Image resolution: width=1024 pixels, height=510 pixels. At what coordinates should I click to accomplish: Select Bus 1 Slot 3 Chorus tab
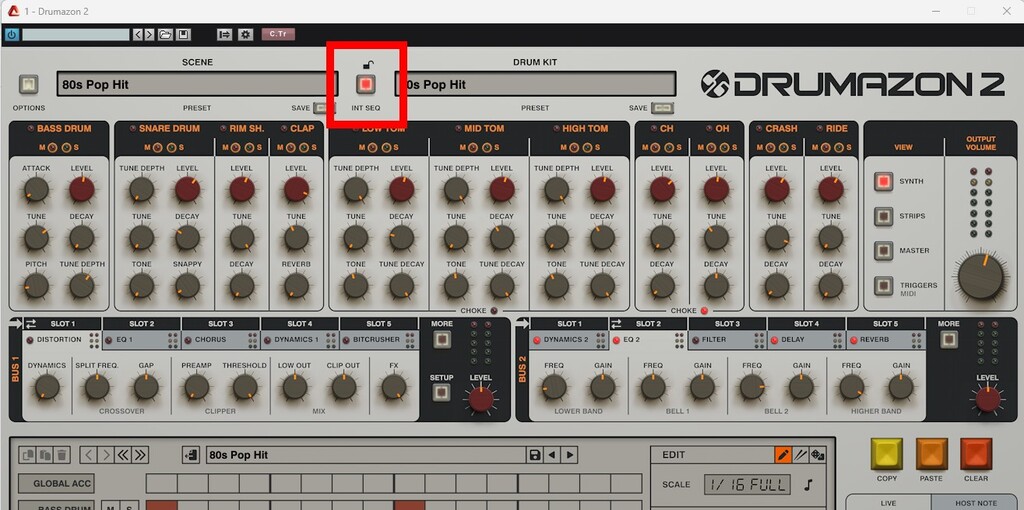pos(221,340)
